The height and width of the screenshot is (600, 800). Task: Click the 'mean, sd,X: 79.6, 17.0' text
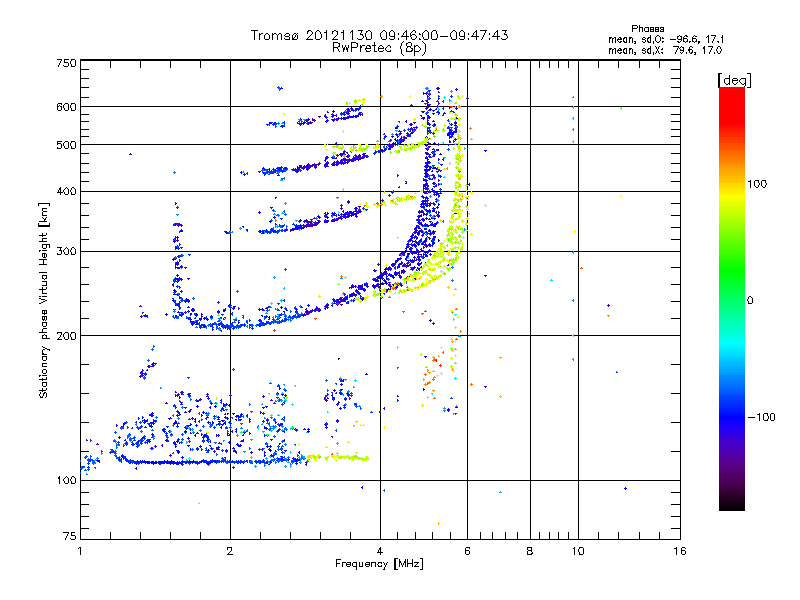tap(665, 50)
